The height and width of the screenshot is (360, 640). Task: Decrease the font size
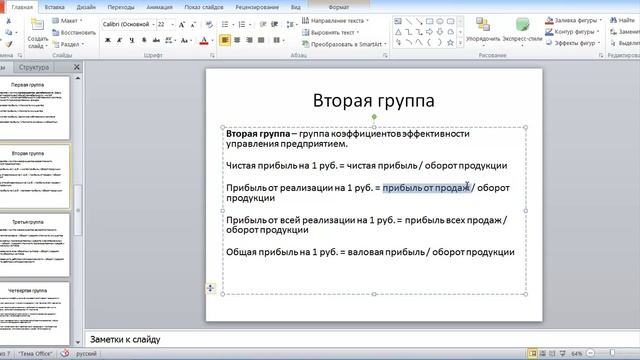[x=194, y=24]
